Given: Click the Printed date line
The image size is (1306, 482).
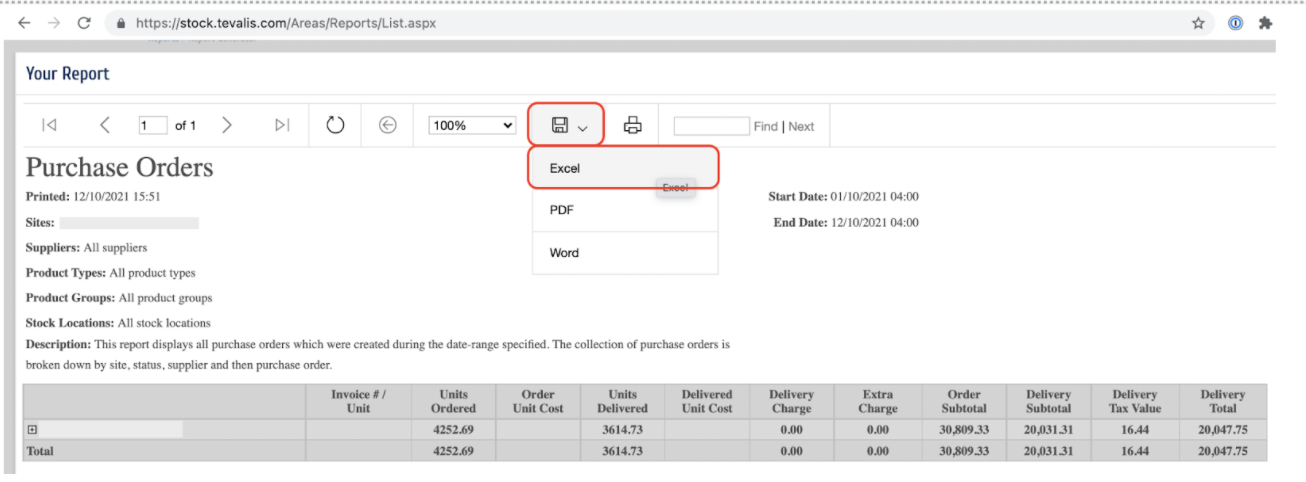Looking at the screenshot, I should point(93,197).
